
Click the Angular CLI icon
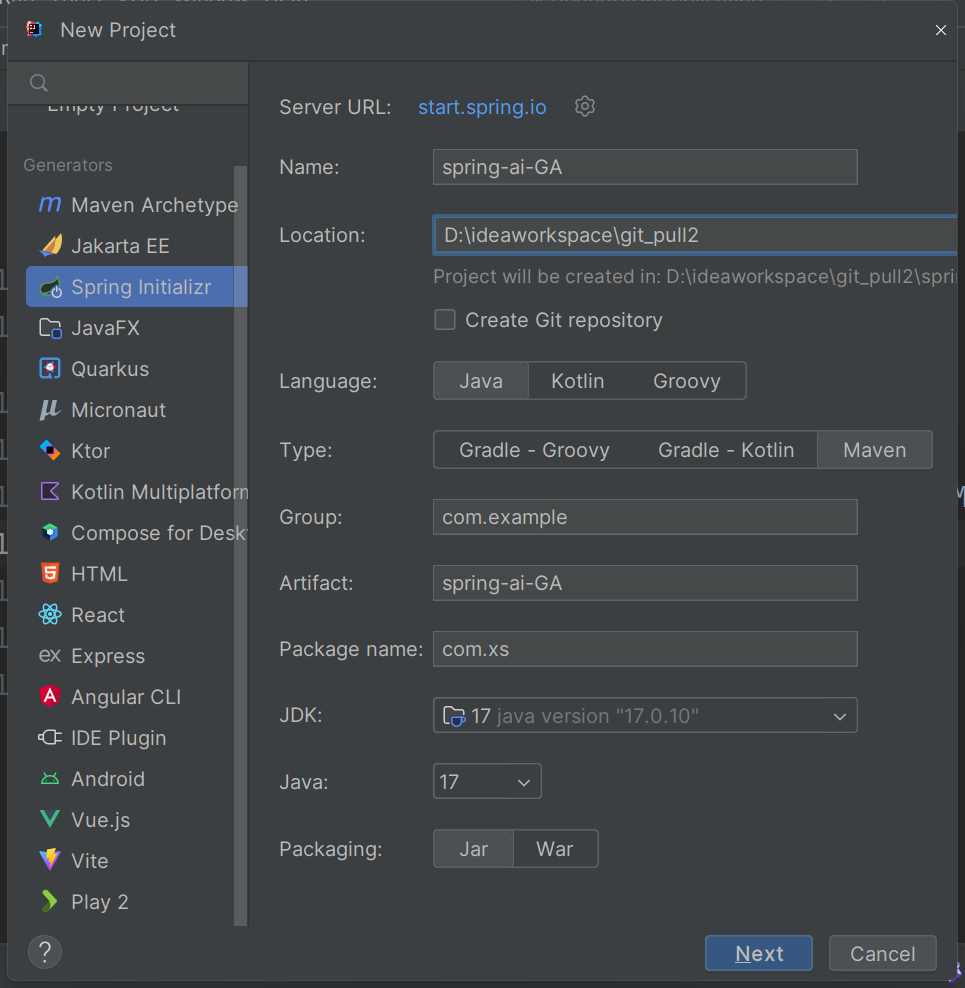tap(50, 697)
